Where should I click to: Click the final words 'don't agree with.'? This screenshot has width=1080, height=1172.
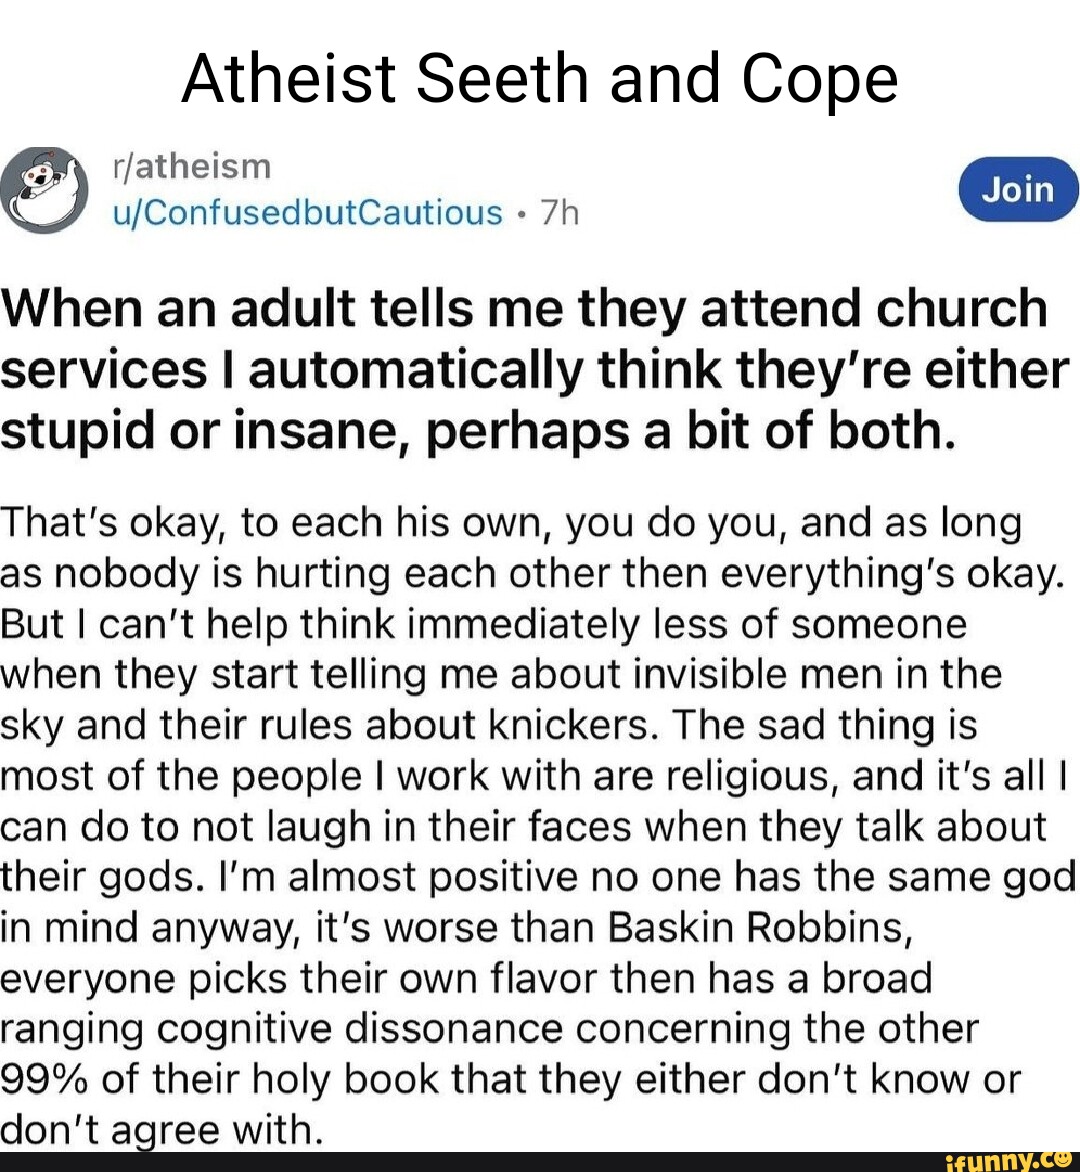coord(162,1131)
